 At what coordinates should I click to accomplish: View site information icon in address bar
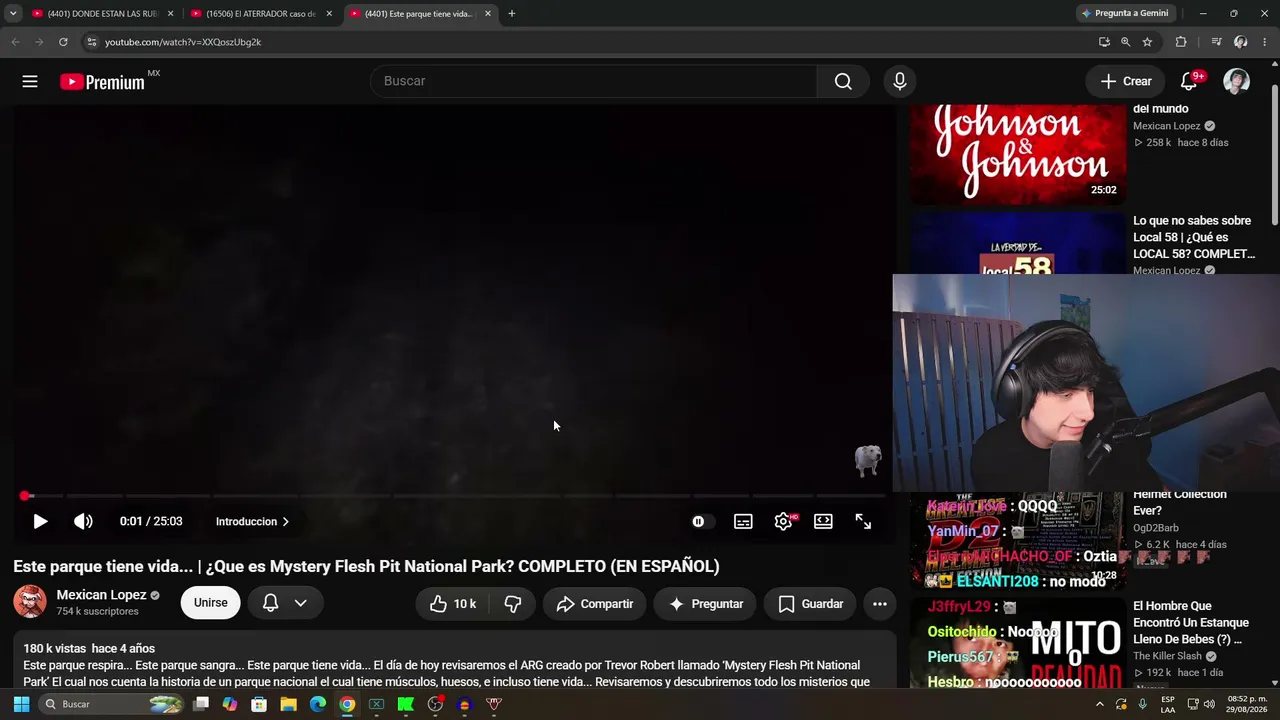pos(91,42)
